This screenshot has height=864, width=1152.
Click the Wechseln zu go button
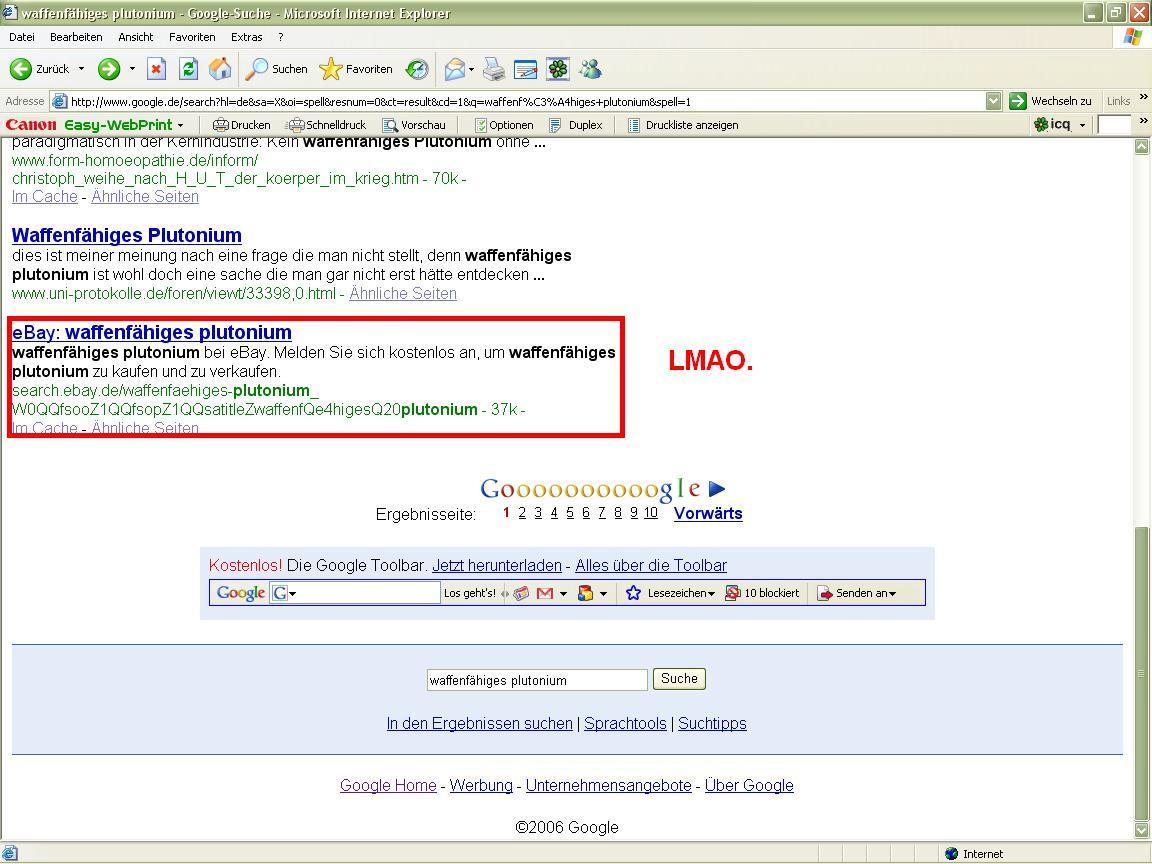[1051, 101]
